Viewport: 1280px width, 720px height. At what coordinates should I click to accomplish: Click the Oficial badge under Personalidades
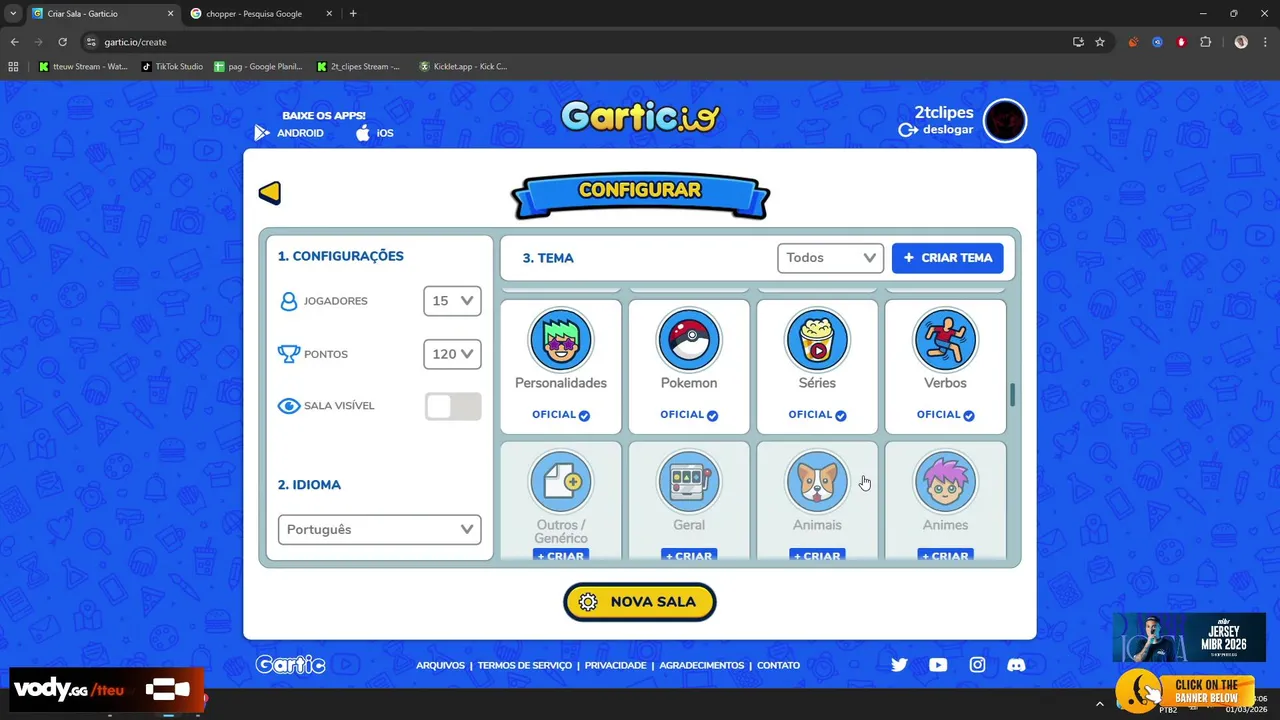pos(561,415)
